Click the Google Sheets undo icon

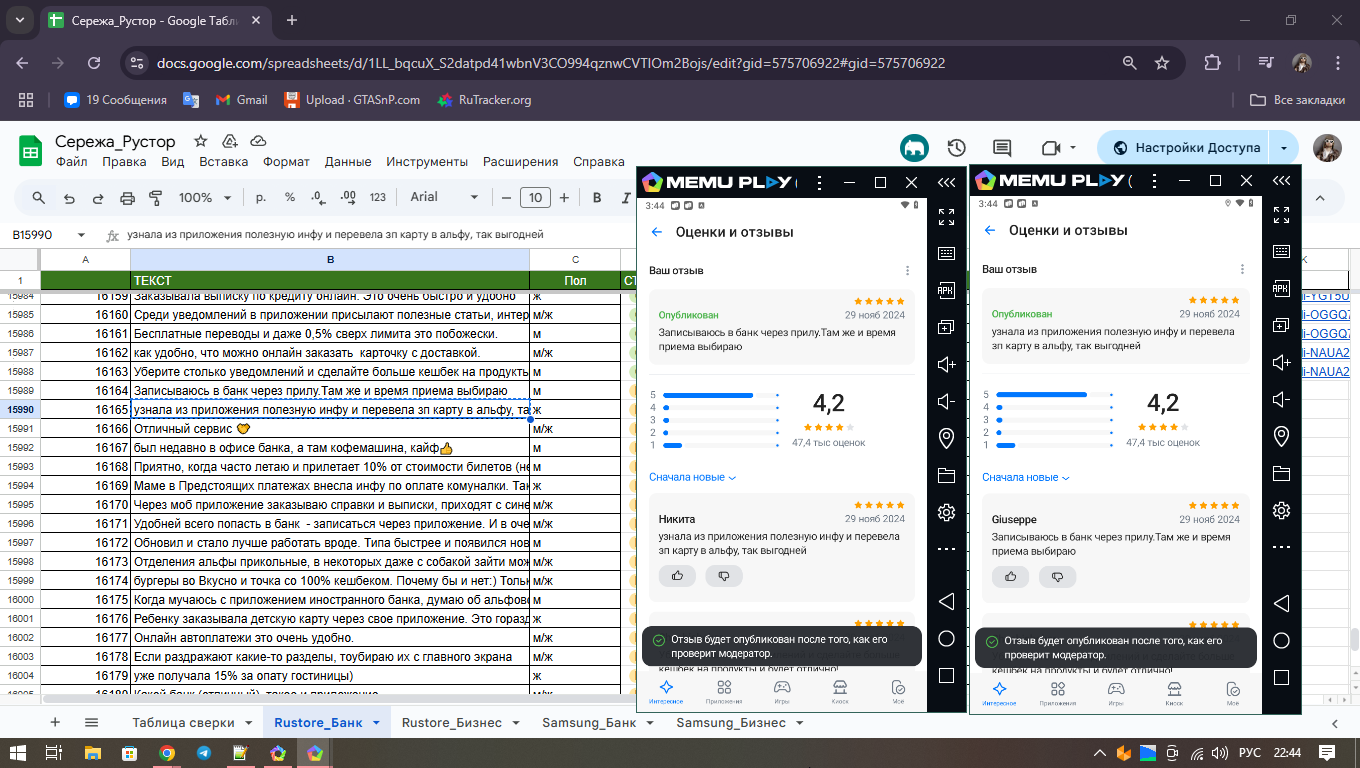pyautogui.click(x=69, y=198)
